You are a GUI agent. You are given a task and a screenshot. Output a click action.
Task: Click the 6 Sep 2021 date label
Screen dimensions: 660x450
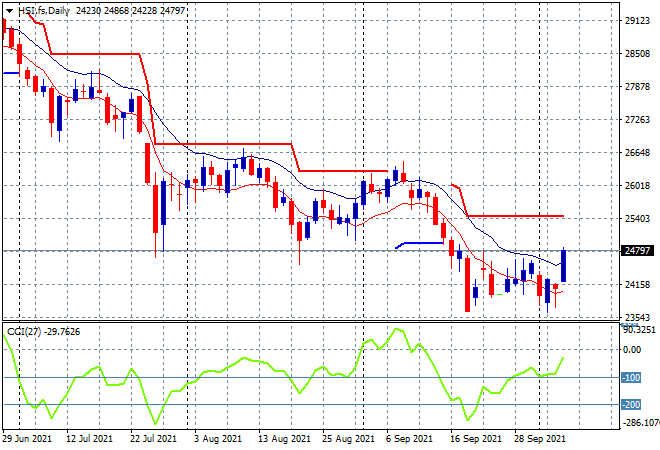[409, 439]
